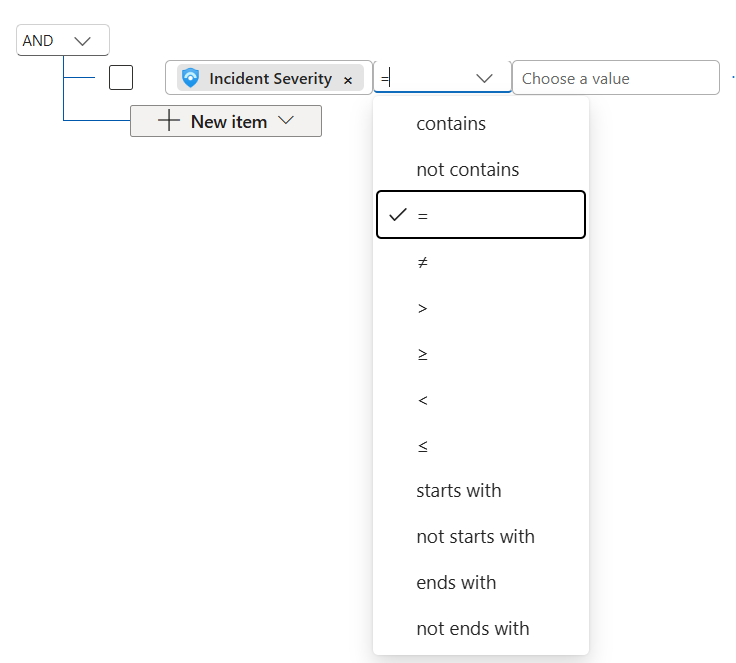
Task: Select less than or equal (≤) operator
Action: point(422,446)
